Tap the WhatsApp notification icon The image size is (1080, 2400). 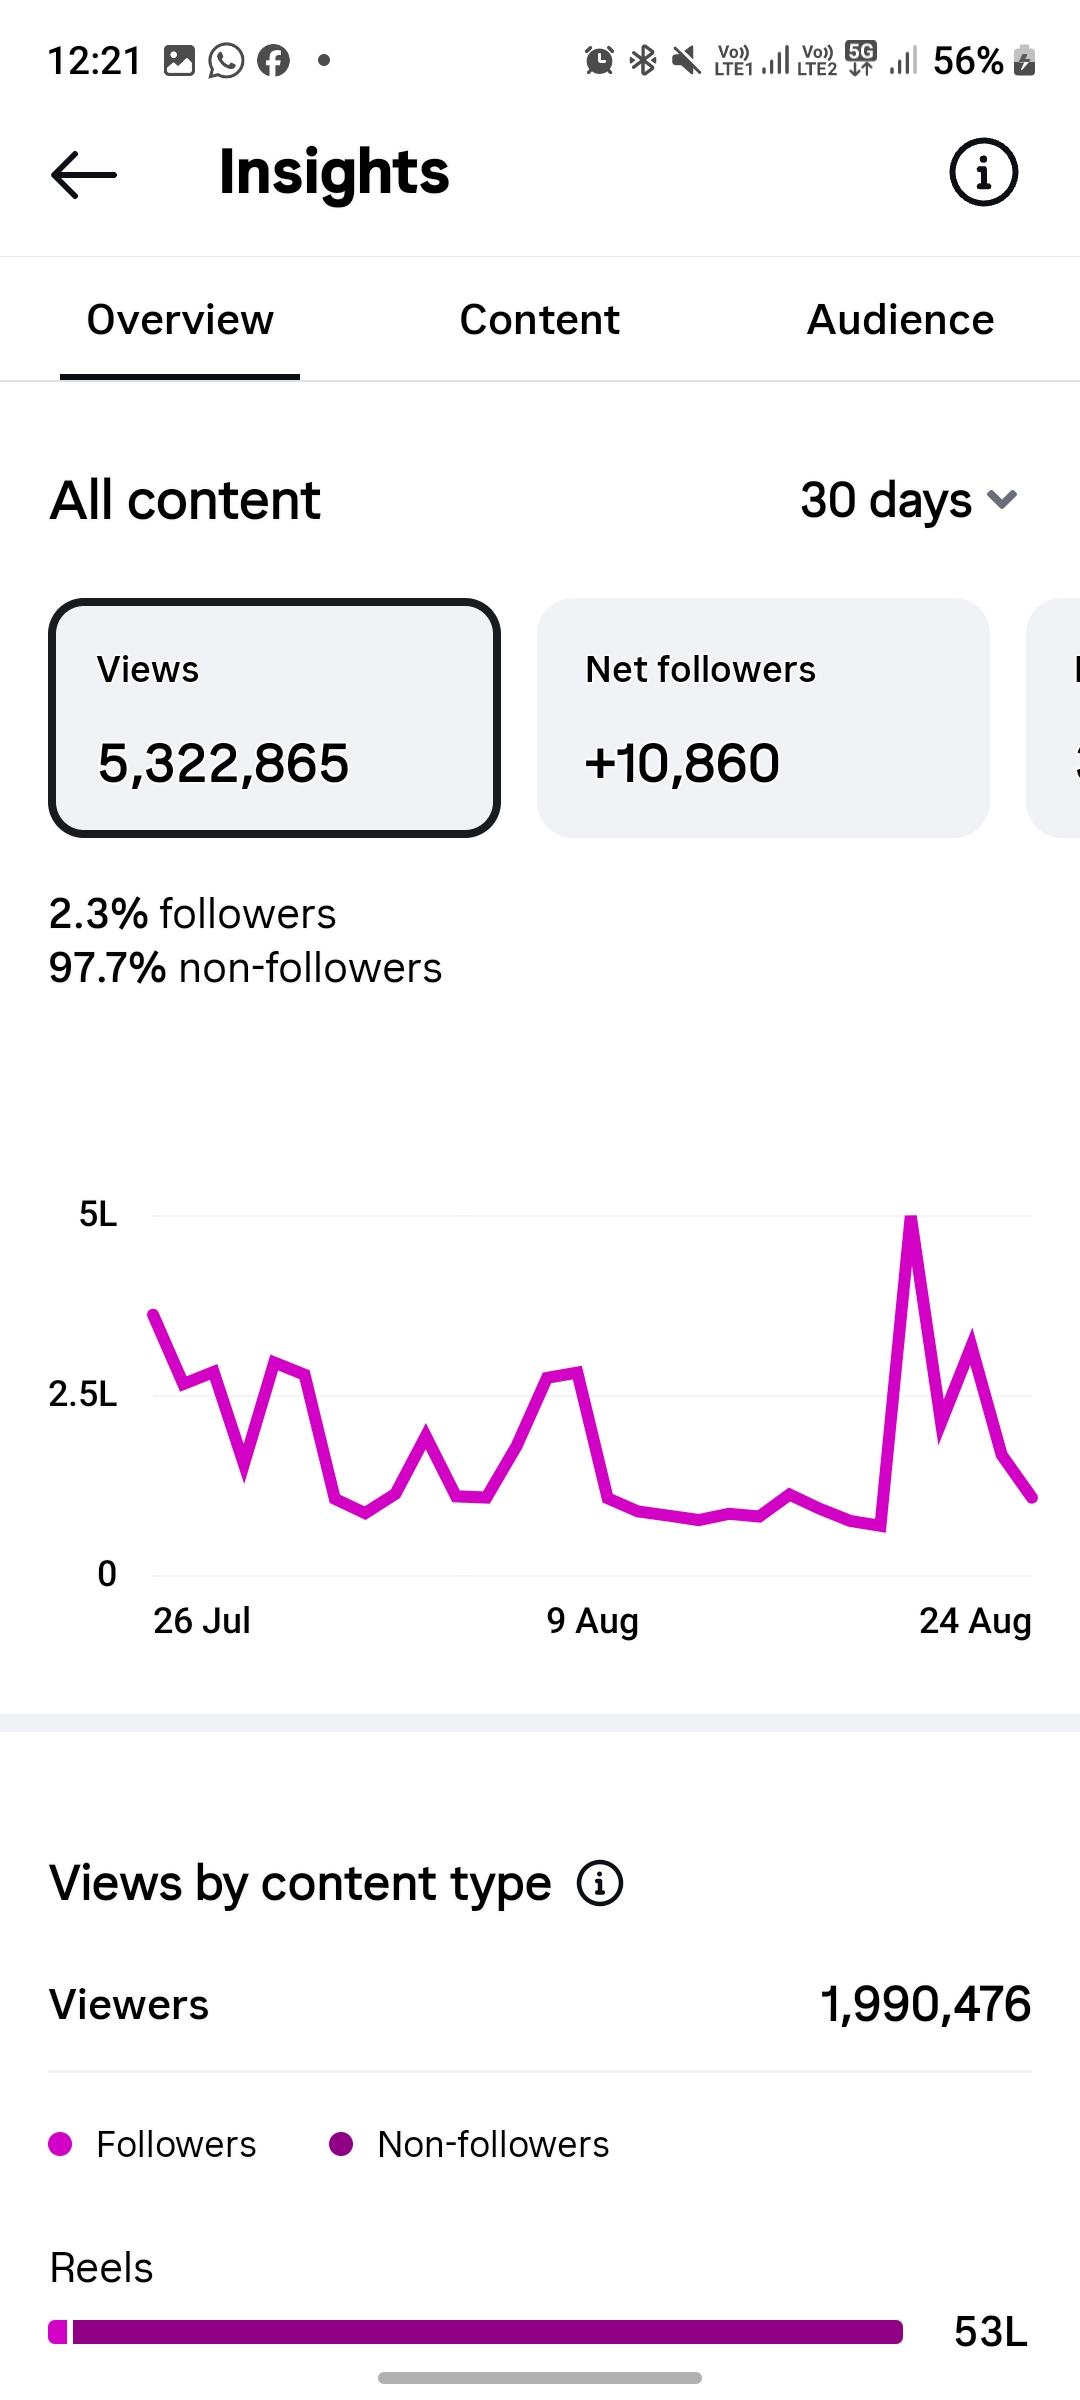point(226,61)
